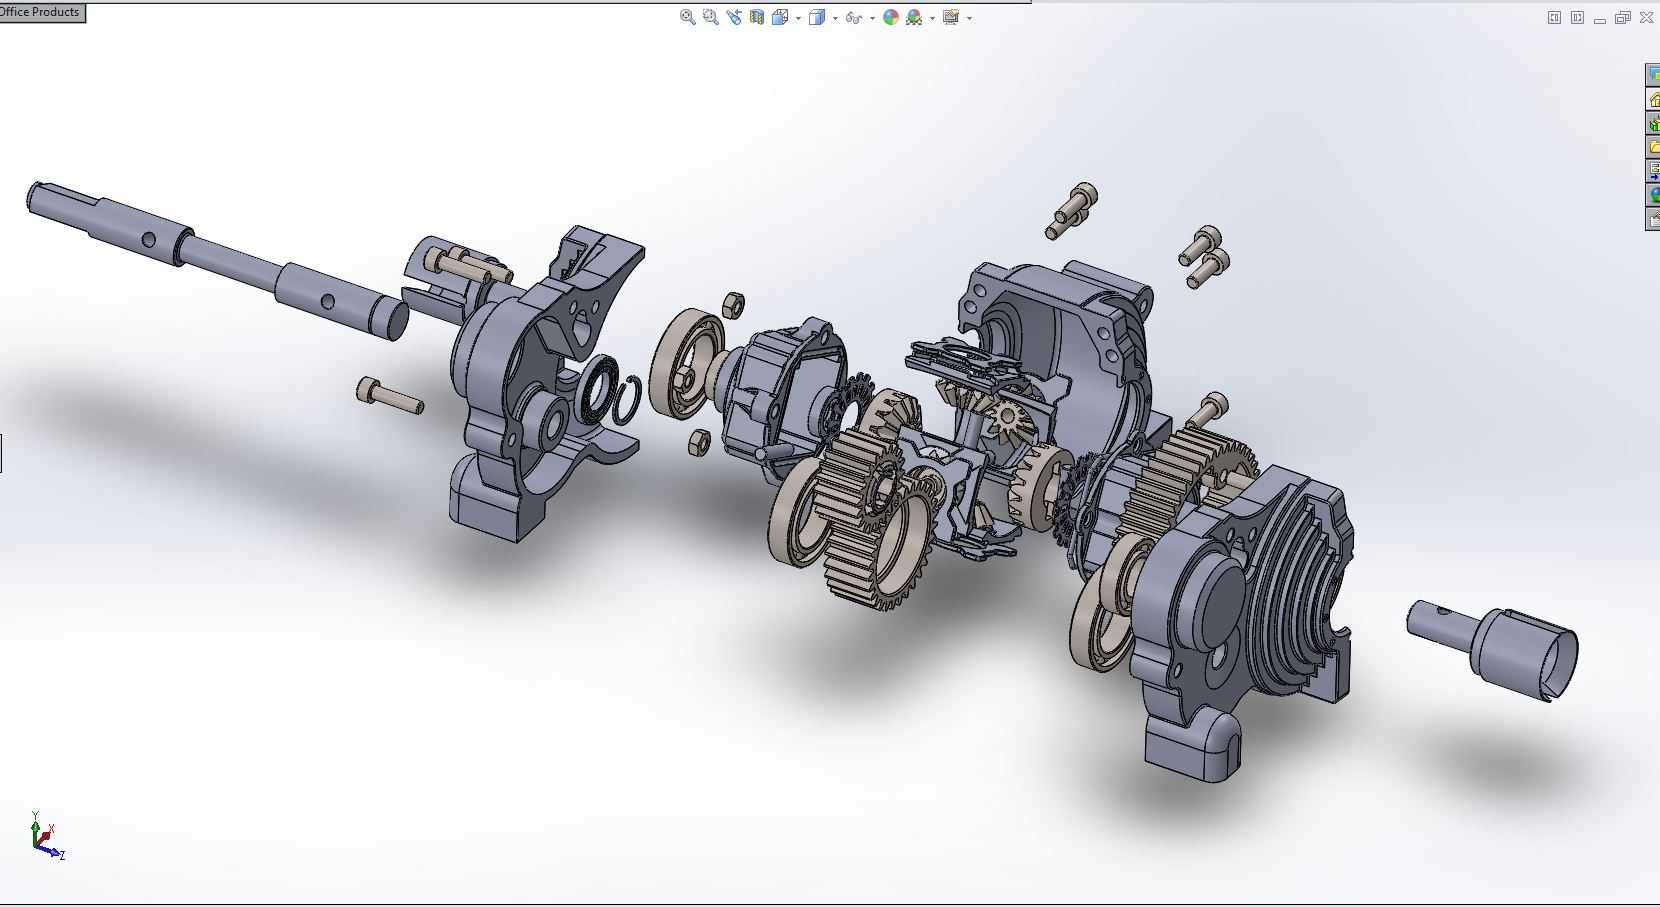Go back with Previous View icon
The image size is (1660, 907).
(x=734, y=17)
